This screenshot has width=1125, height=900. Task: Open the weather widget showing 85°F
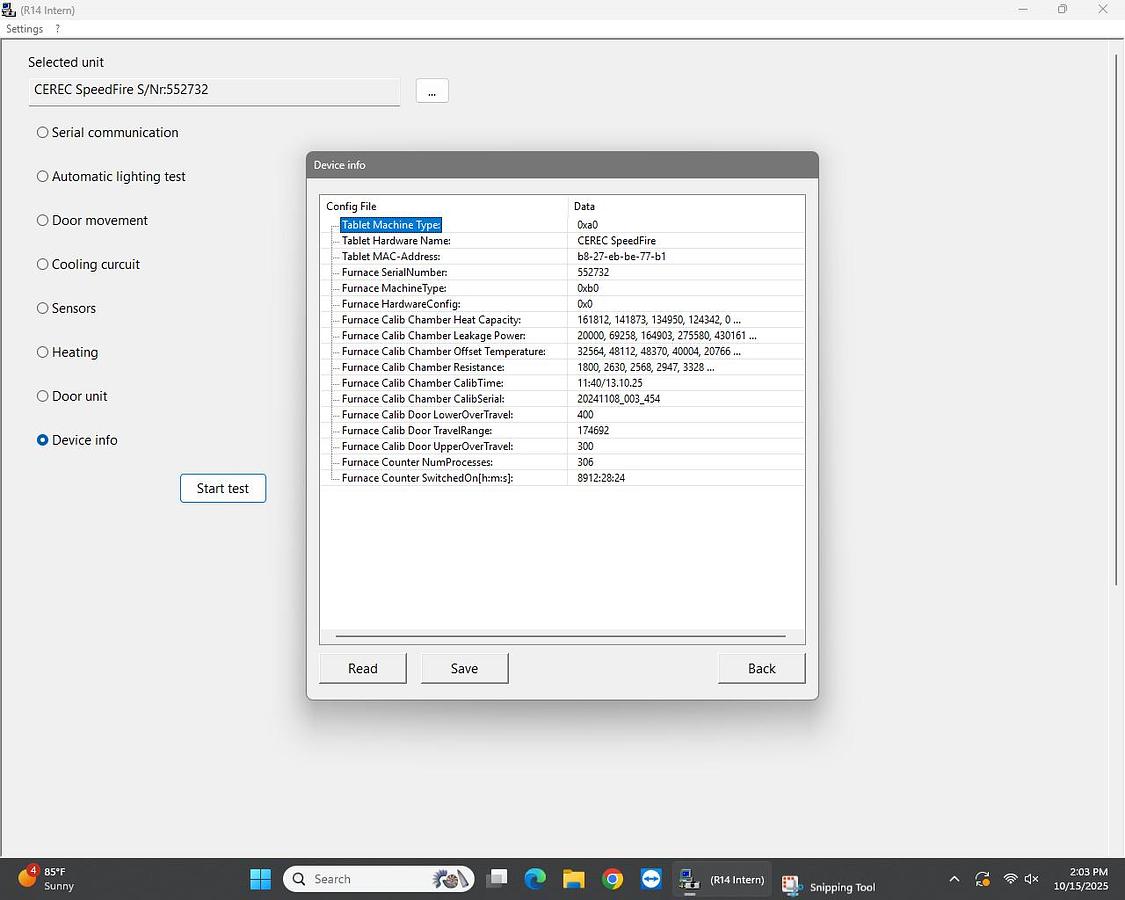click(47, 879)
